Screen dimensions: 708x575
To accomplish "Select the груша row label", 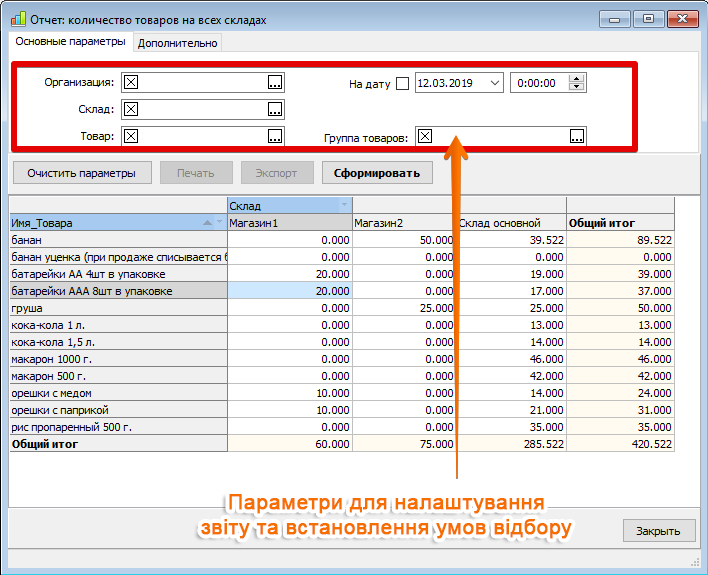I will point(118,308).
